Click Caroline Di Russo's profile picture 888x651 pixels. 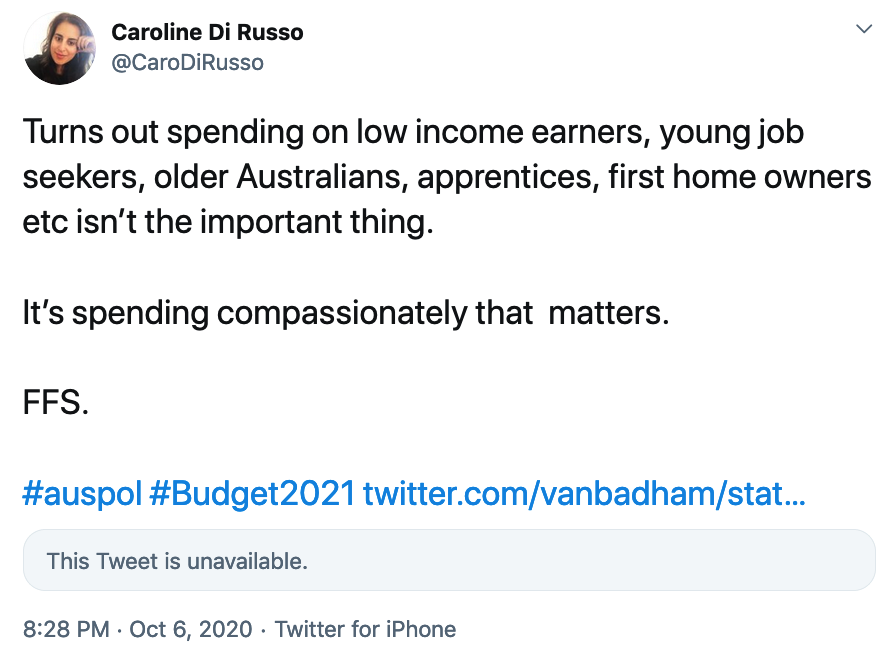click(59, 49)
